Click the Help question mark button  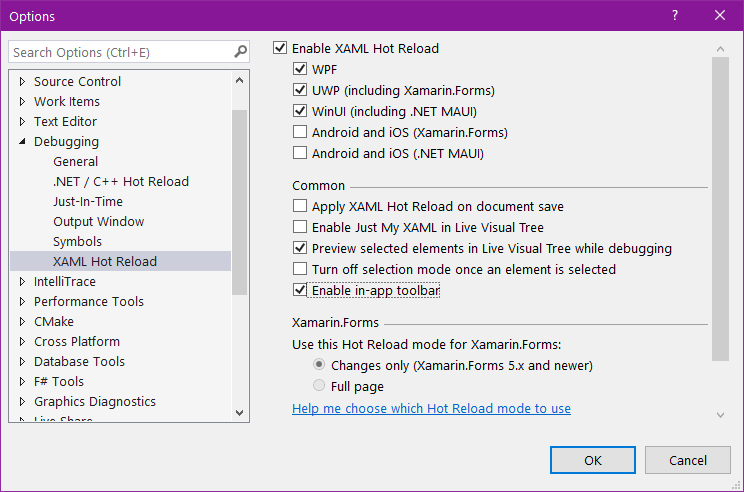click(675, 16)
